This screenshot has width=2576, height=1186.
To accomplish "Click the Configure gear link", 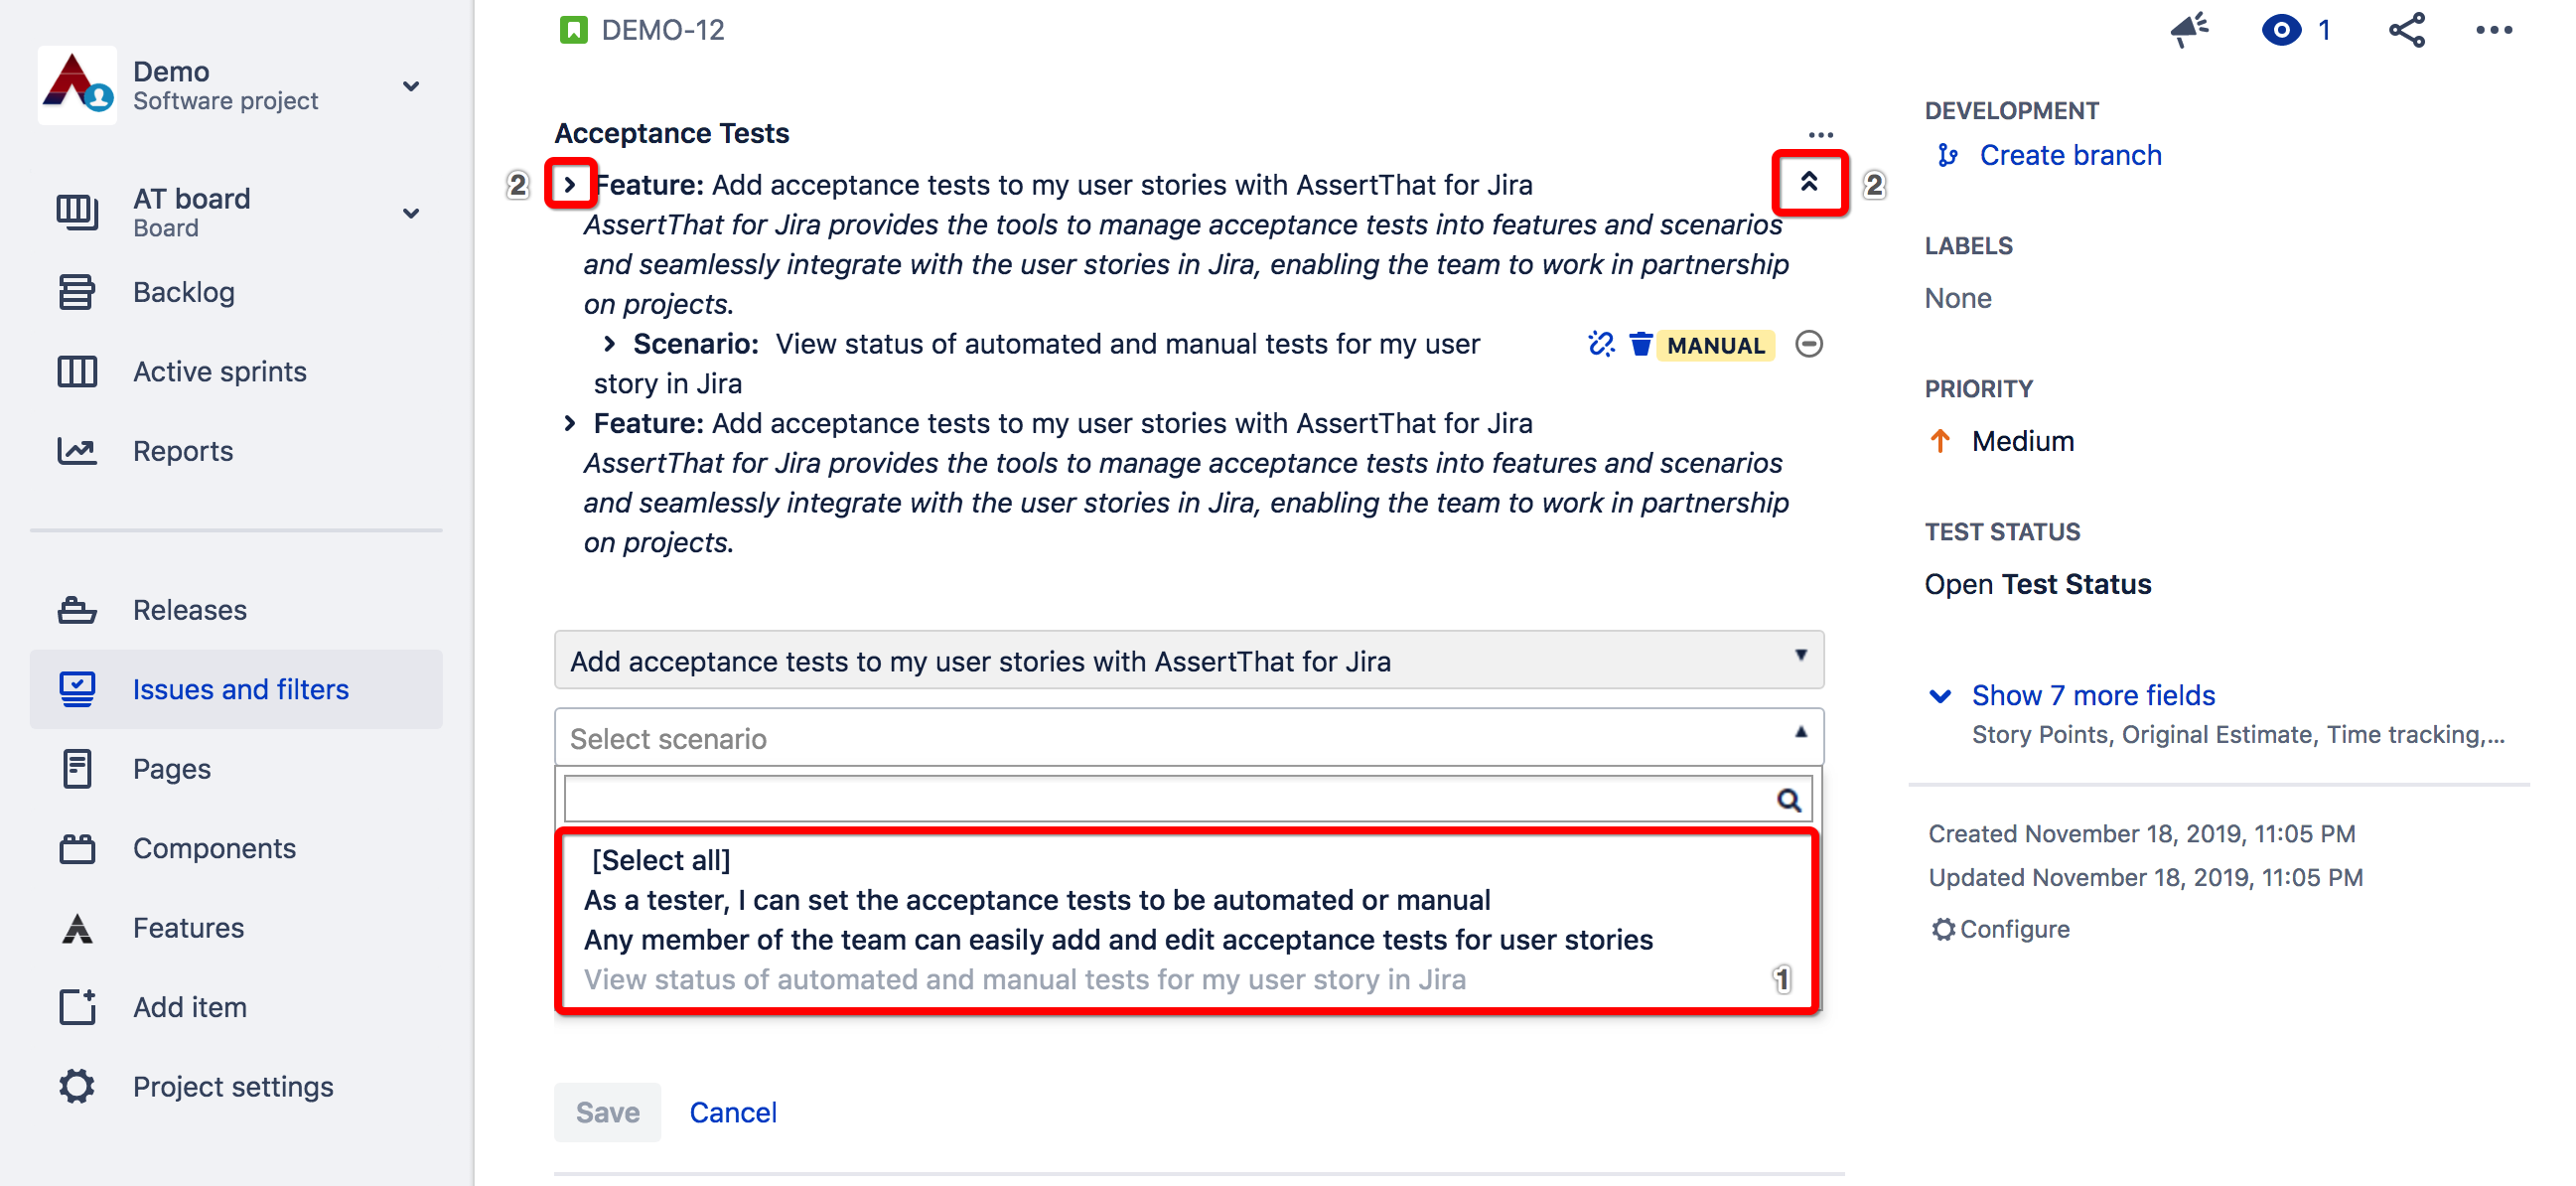I will pyautogui.click(x=2000, y=929).
